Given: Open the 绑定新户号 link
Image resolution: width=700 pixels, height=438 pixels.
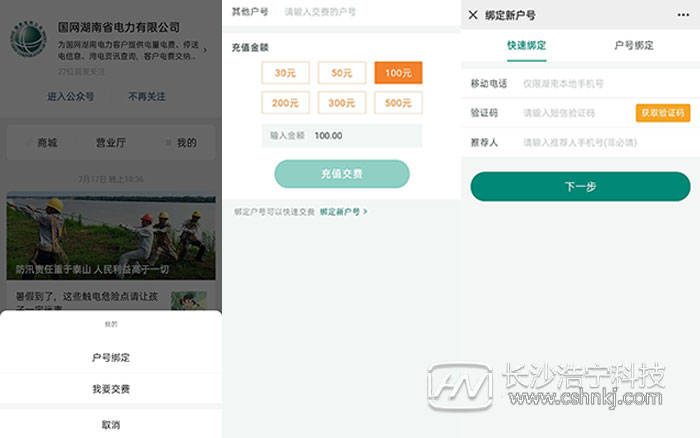Looking at the screenshot, I should (x=344, y=212).
